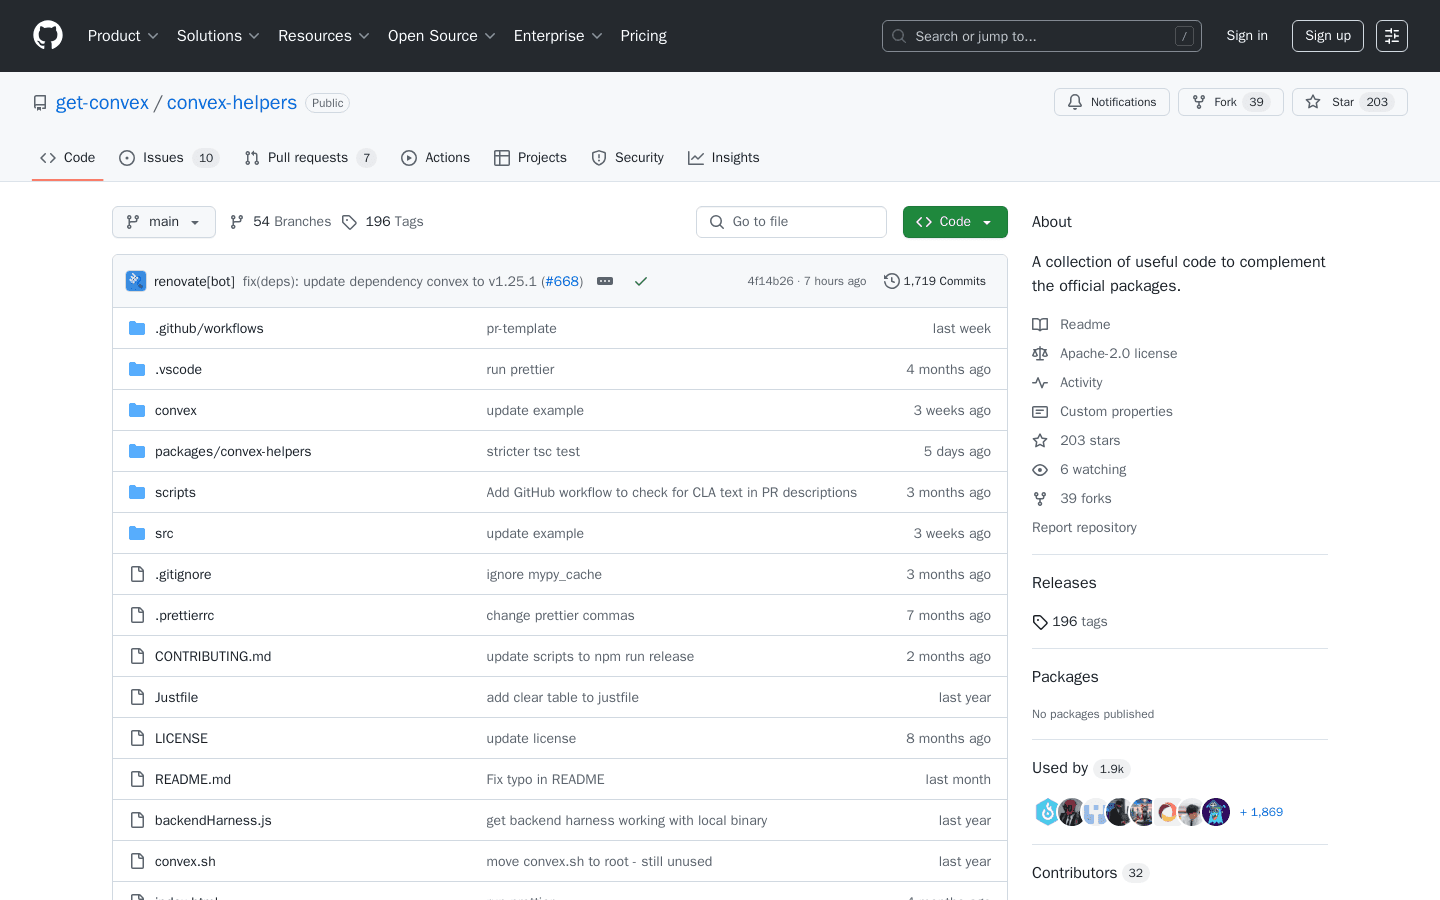
Task: Open the renovate[bot] author link
Action: 194,282
